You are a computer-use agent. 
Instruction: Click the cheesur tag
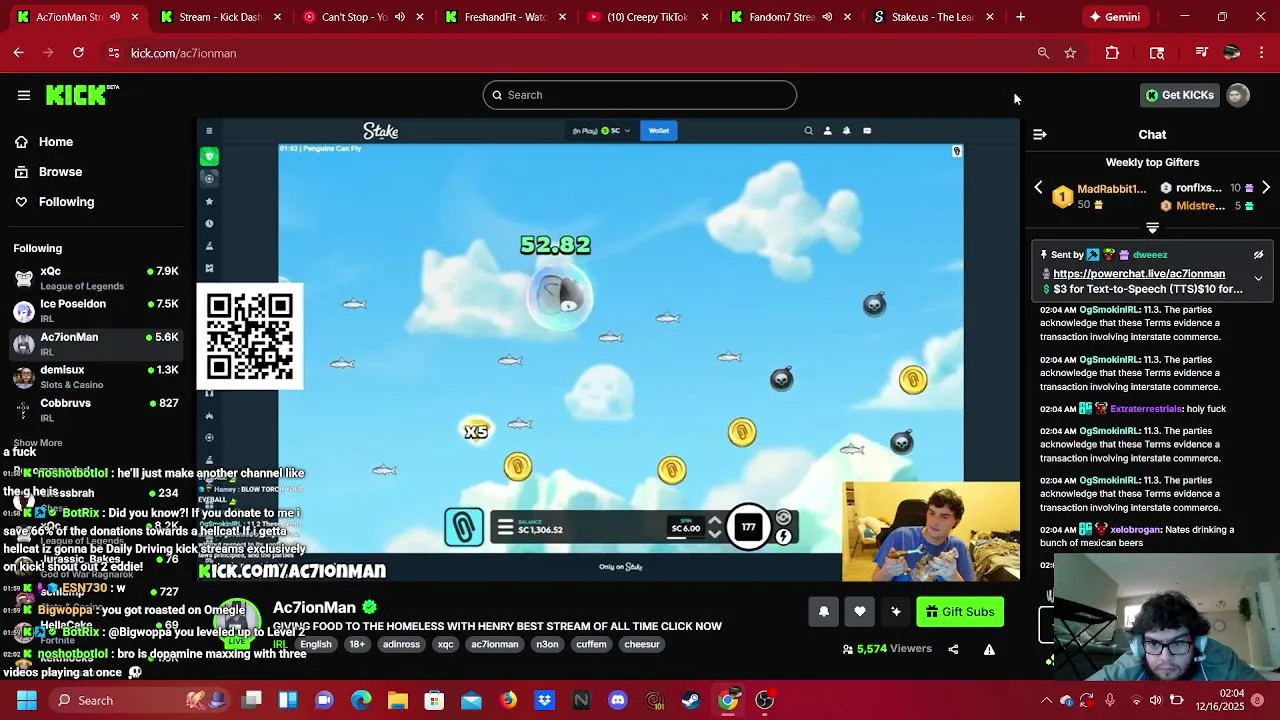tap(642, 645)
